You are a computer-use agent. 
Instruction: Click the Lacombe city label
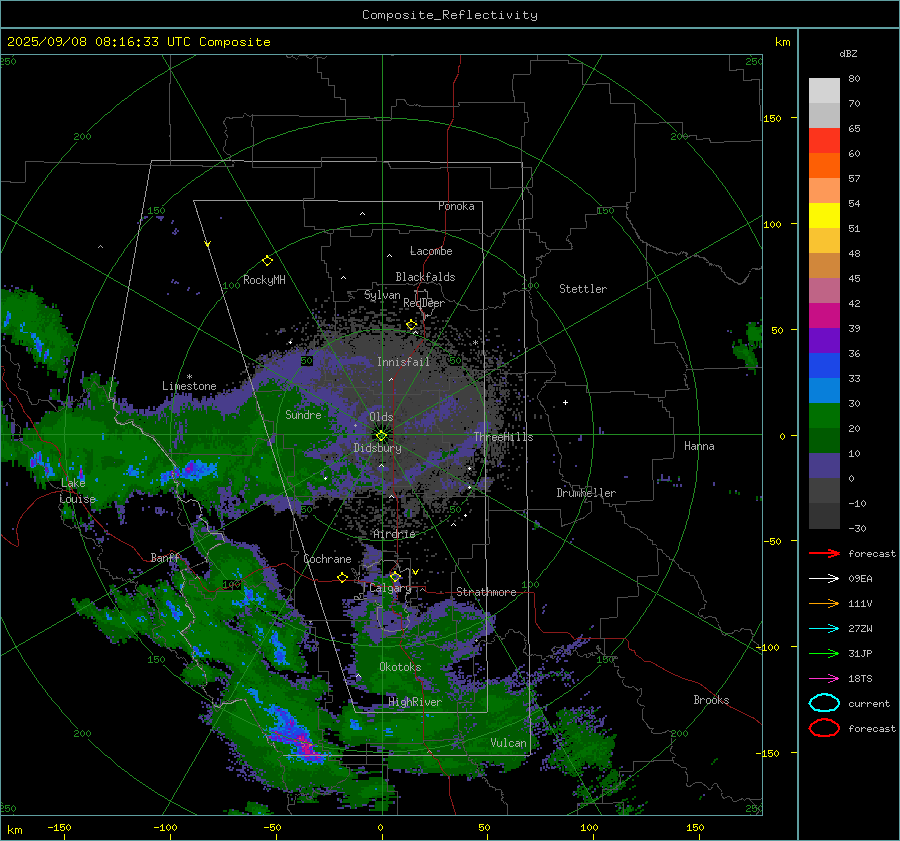(431, 251)
